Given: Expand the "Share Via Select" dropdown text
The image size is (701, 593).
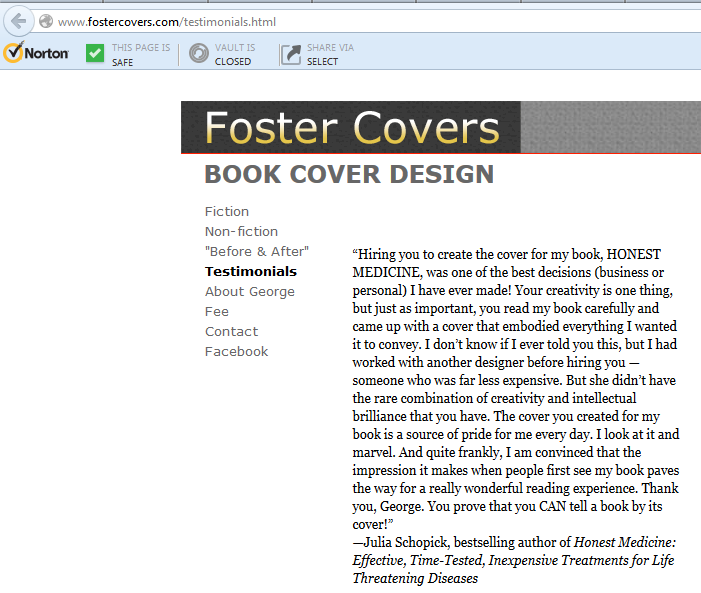Looking at the screenshot, I should coord(330,54).
